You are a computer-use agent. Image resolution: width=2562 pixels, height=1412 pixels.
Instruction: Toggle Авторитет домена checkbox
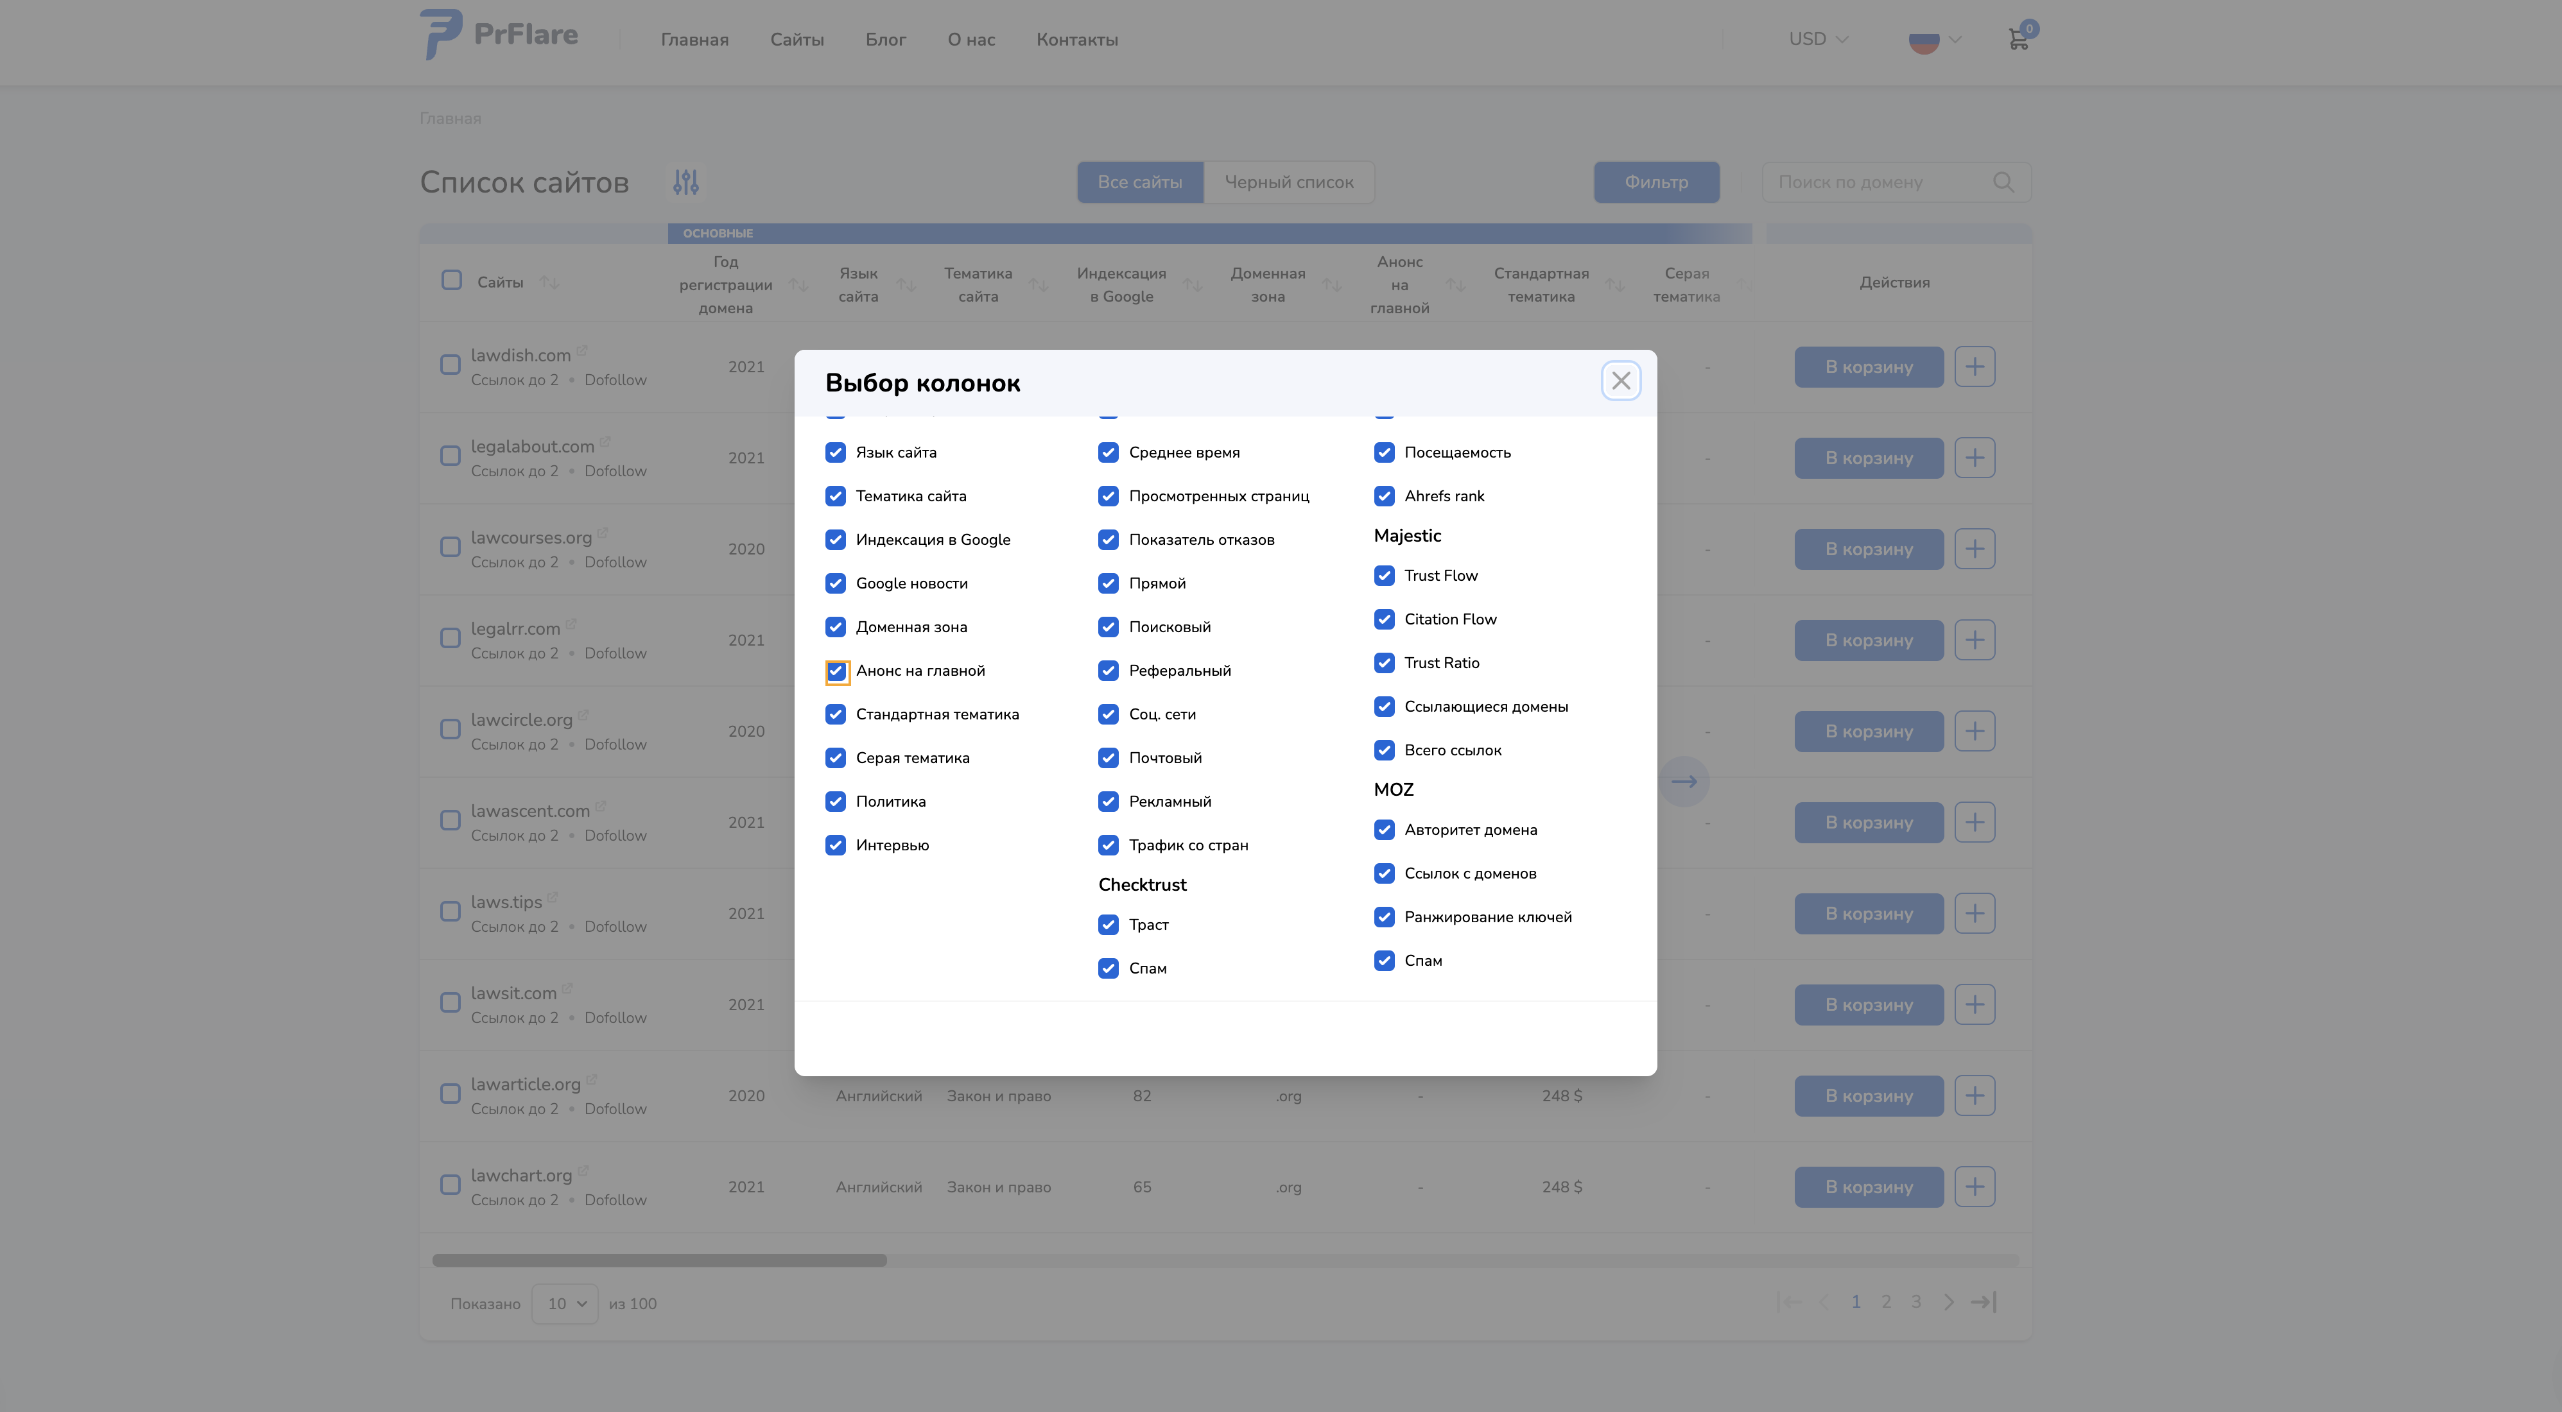point(1384,830)
